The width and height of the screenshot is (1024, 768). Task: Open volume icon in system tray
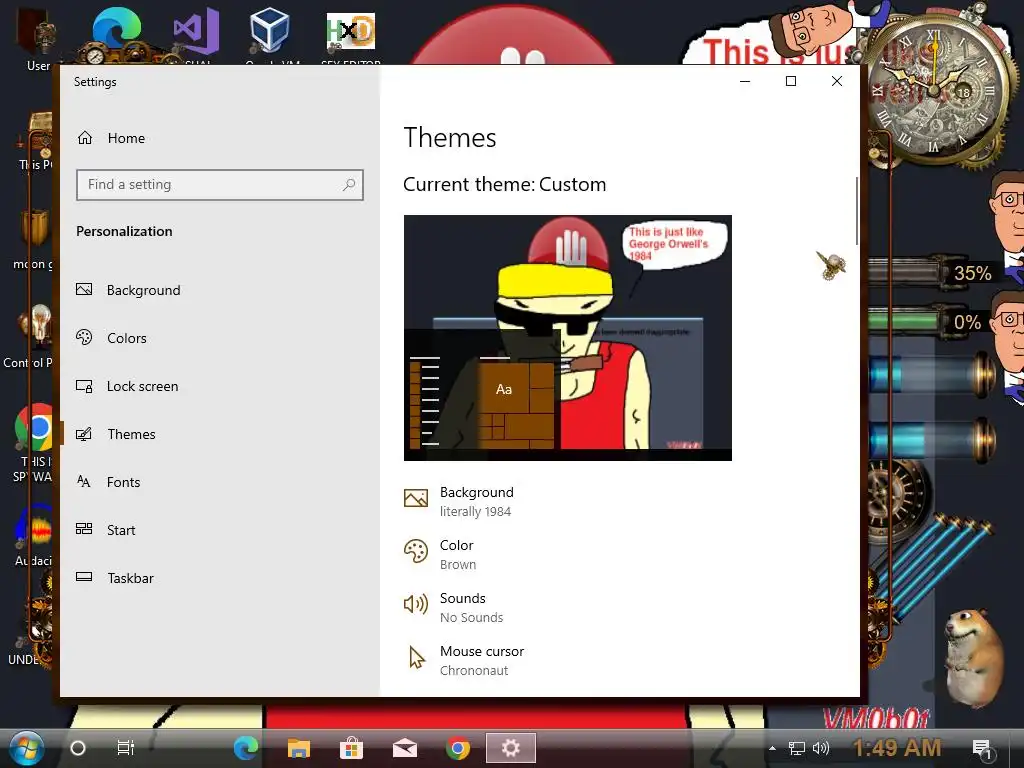(820, 748)
